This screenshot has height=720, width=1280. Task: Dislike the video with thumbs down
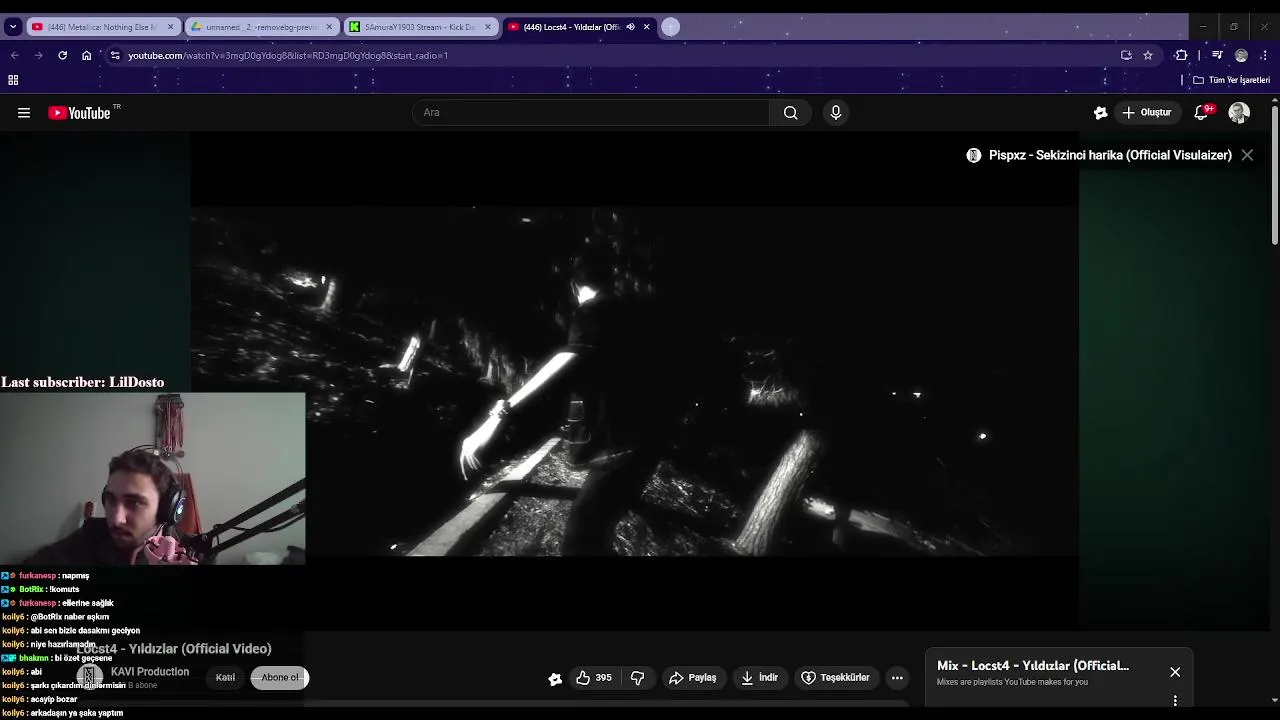tap(637, 678)
